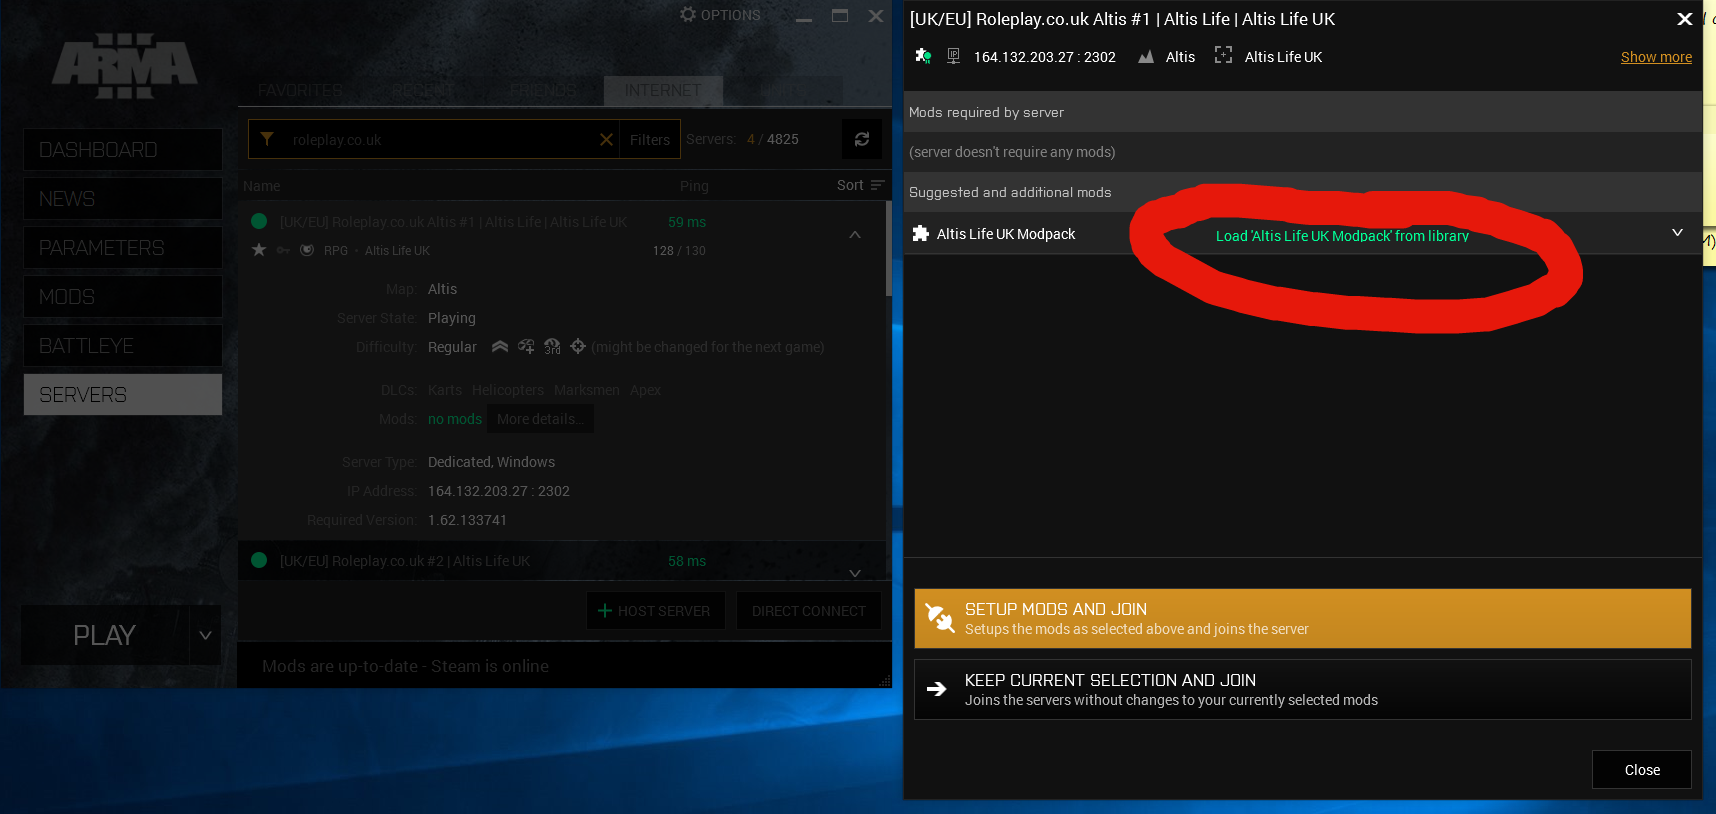Click the plug icon on Setup Mods and Join
The width and height of the screenshot is (1716, 814).
click(939, 618)
